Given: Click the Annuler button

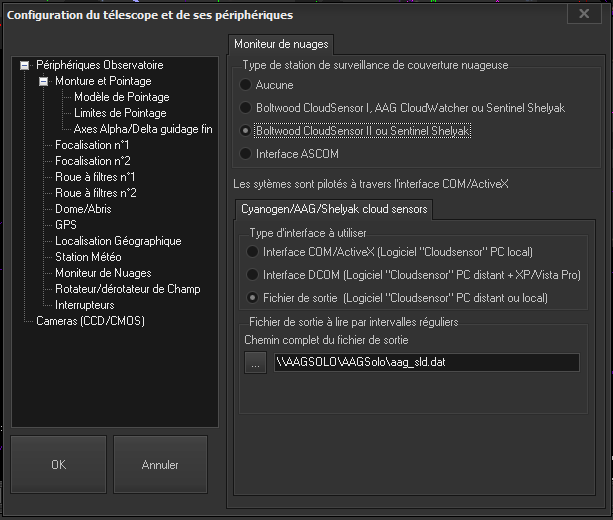Looking at the screenshot, I should point(160,465).
